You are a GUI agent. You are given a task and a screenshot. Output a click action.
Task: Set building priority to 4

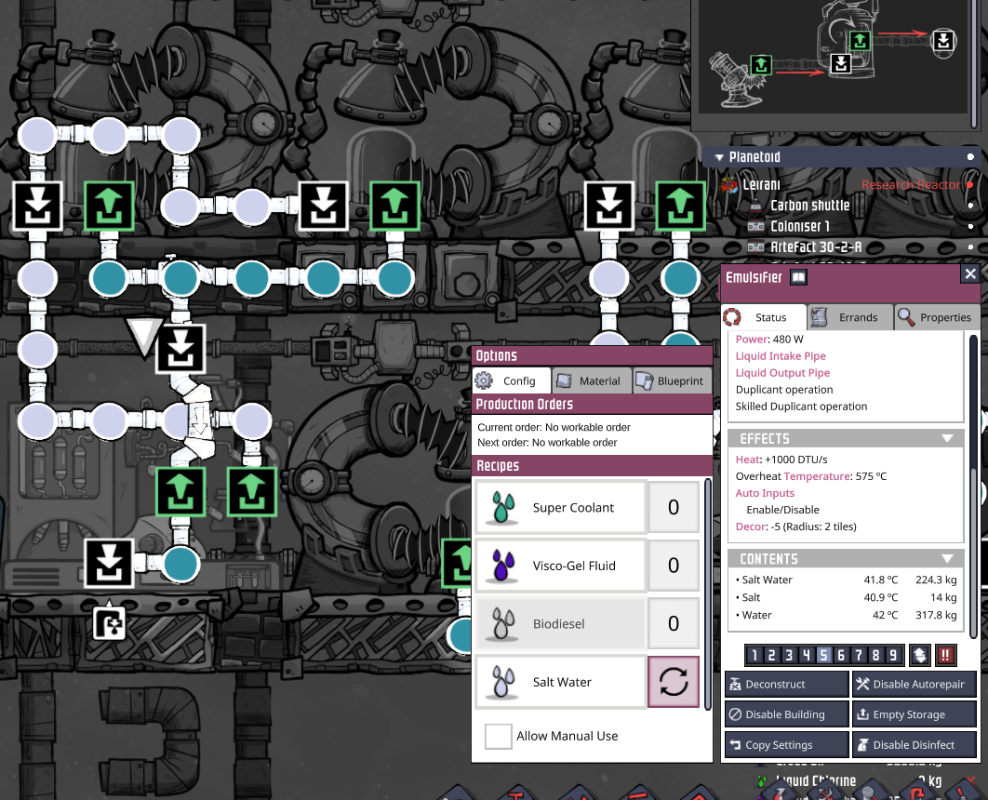point(806,655)
